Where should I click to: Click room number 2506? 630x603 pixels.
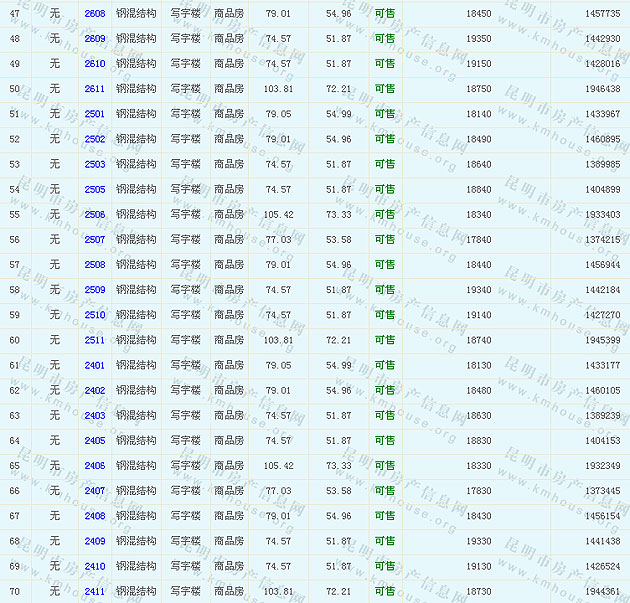pyautogui.click(x=95, y=214)
